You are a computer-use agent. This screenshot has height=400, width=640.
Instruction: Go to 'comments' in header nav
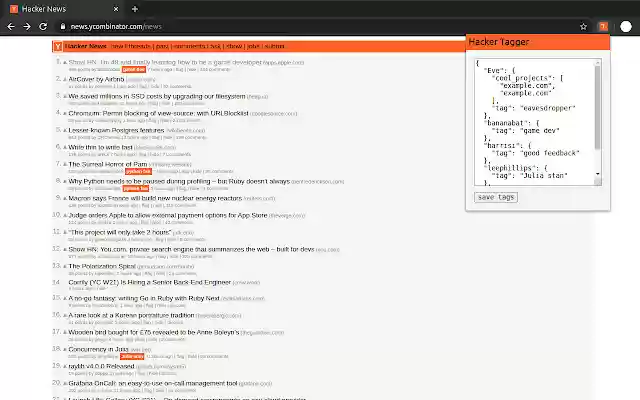click(x=189, y=47)
